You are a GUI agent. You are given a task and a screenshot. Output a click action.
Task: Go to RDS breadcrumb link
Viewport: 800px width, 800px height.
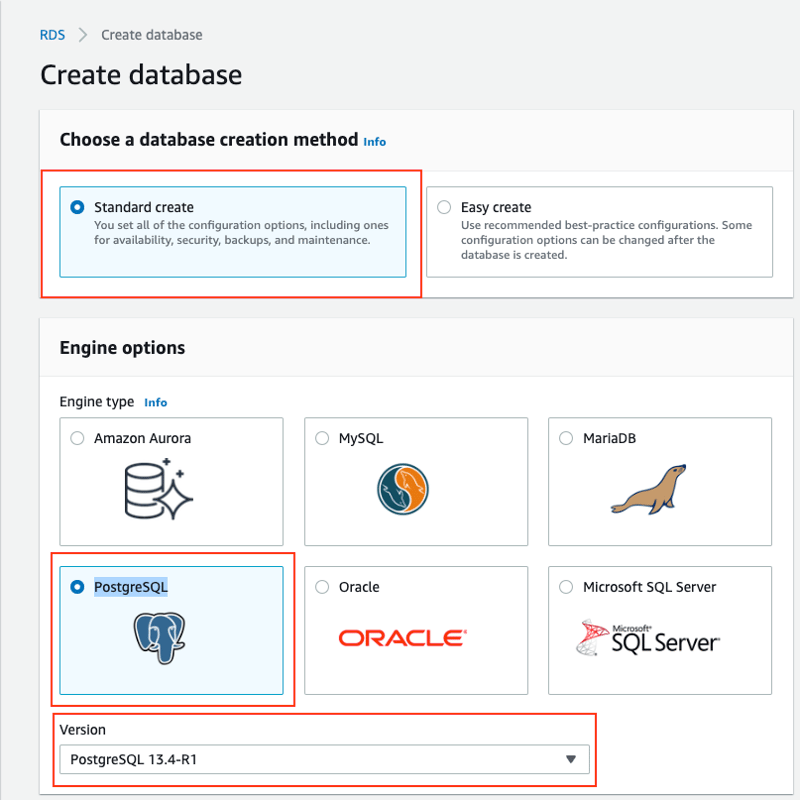coord(53,35)
